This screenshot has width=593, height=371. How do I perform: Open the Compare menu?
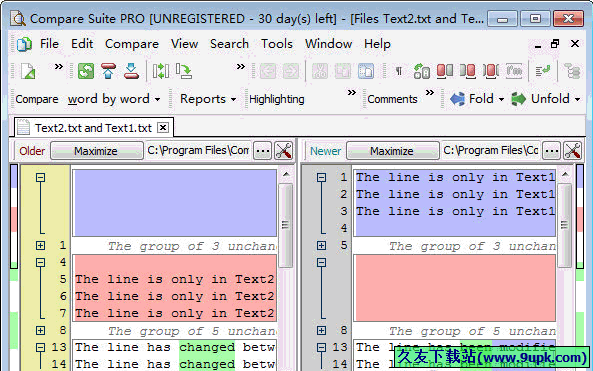pos(132,44)
